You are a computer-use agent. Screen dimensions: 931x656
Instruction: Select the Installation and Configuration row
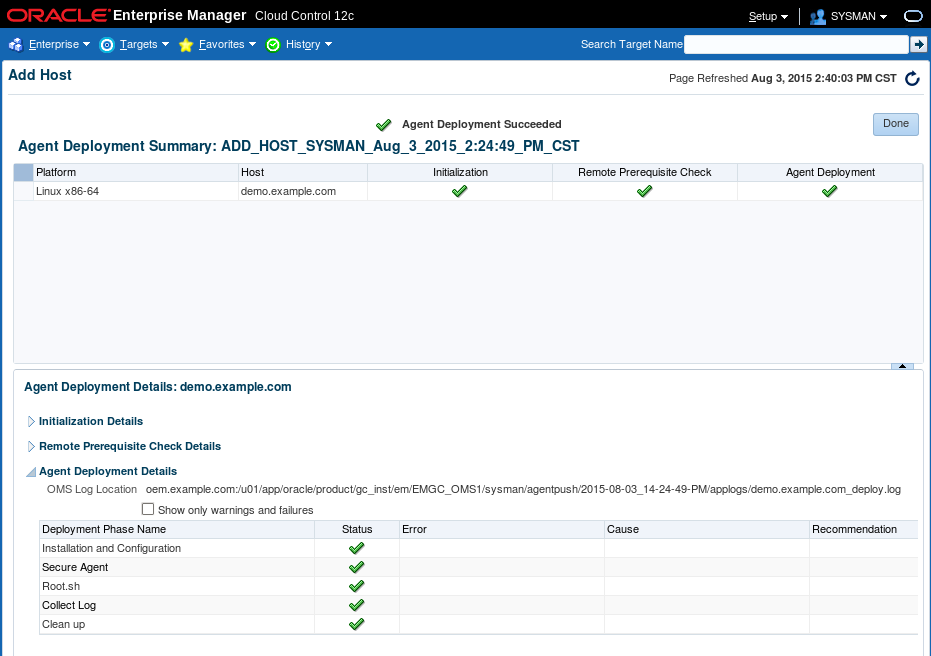coord(479,548)
